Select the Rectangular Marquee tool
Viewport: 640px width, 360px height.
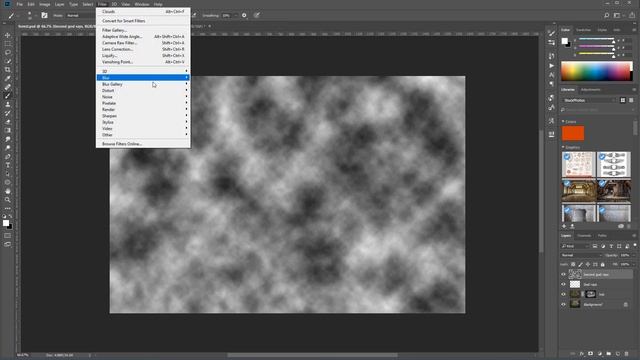tap(7, 44)
